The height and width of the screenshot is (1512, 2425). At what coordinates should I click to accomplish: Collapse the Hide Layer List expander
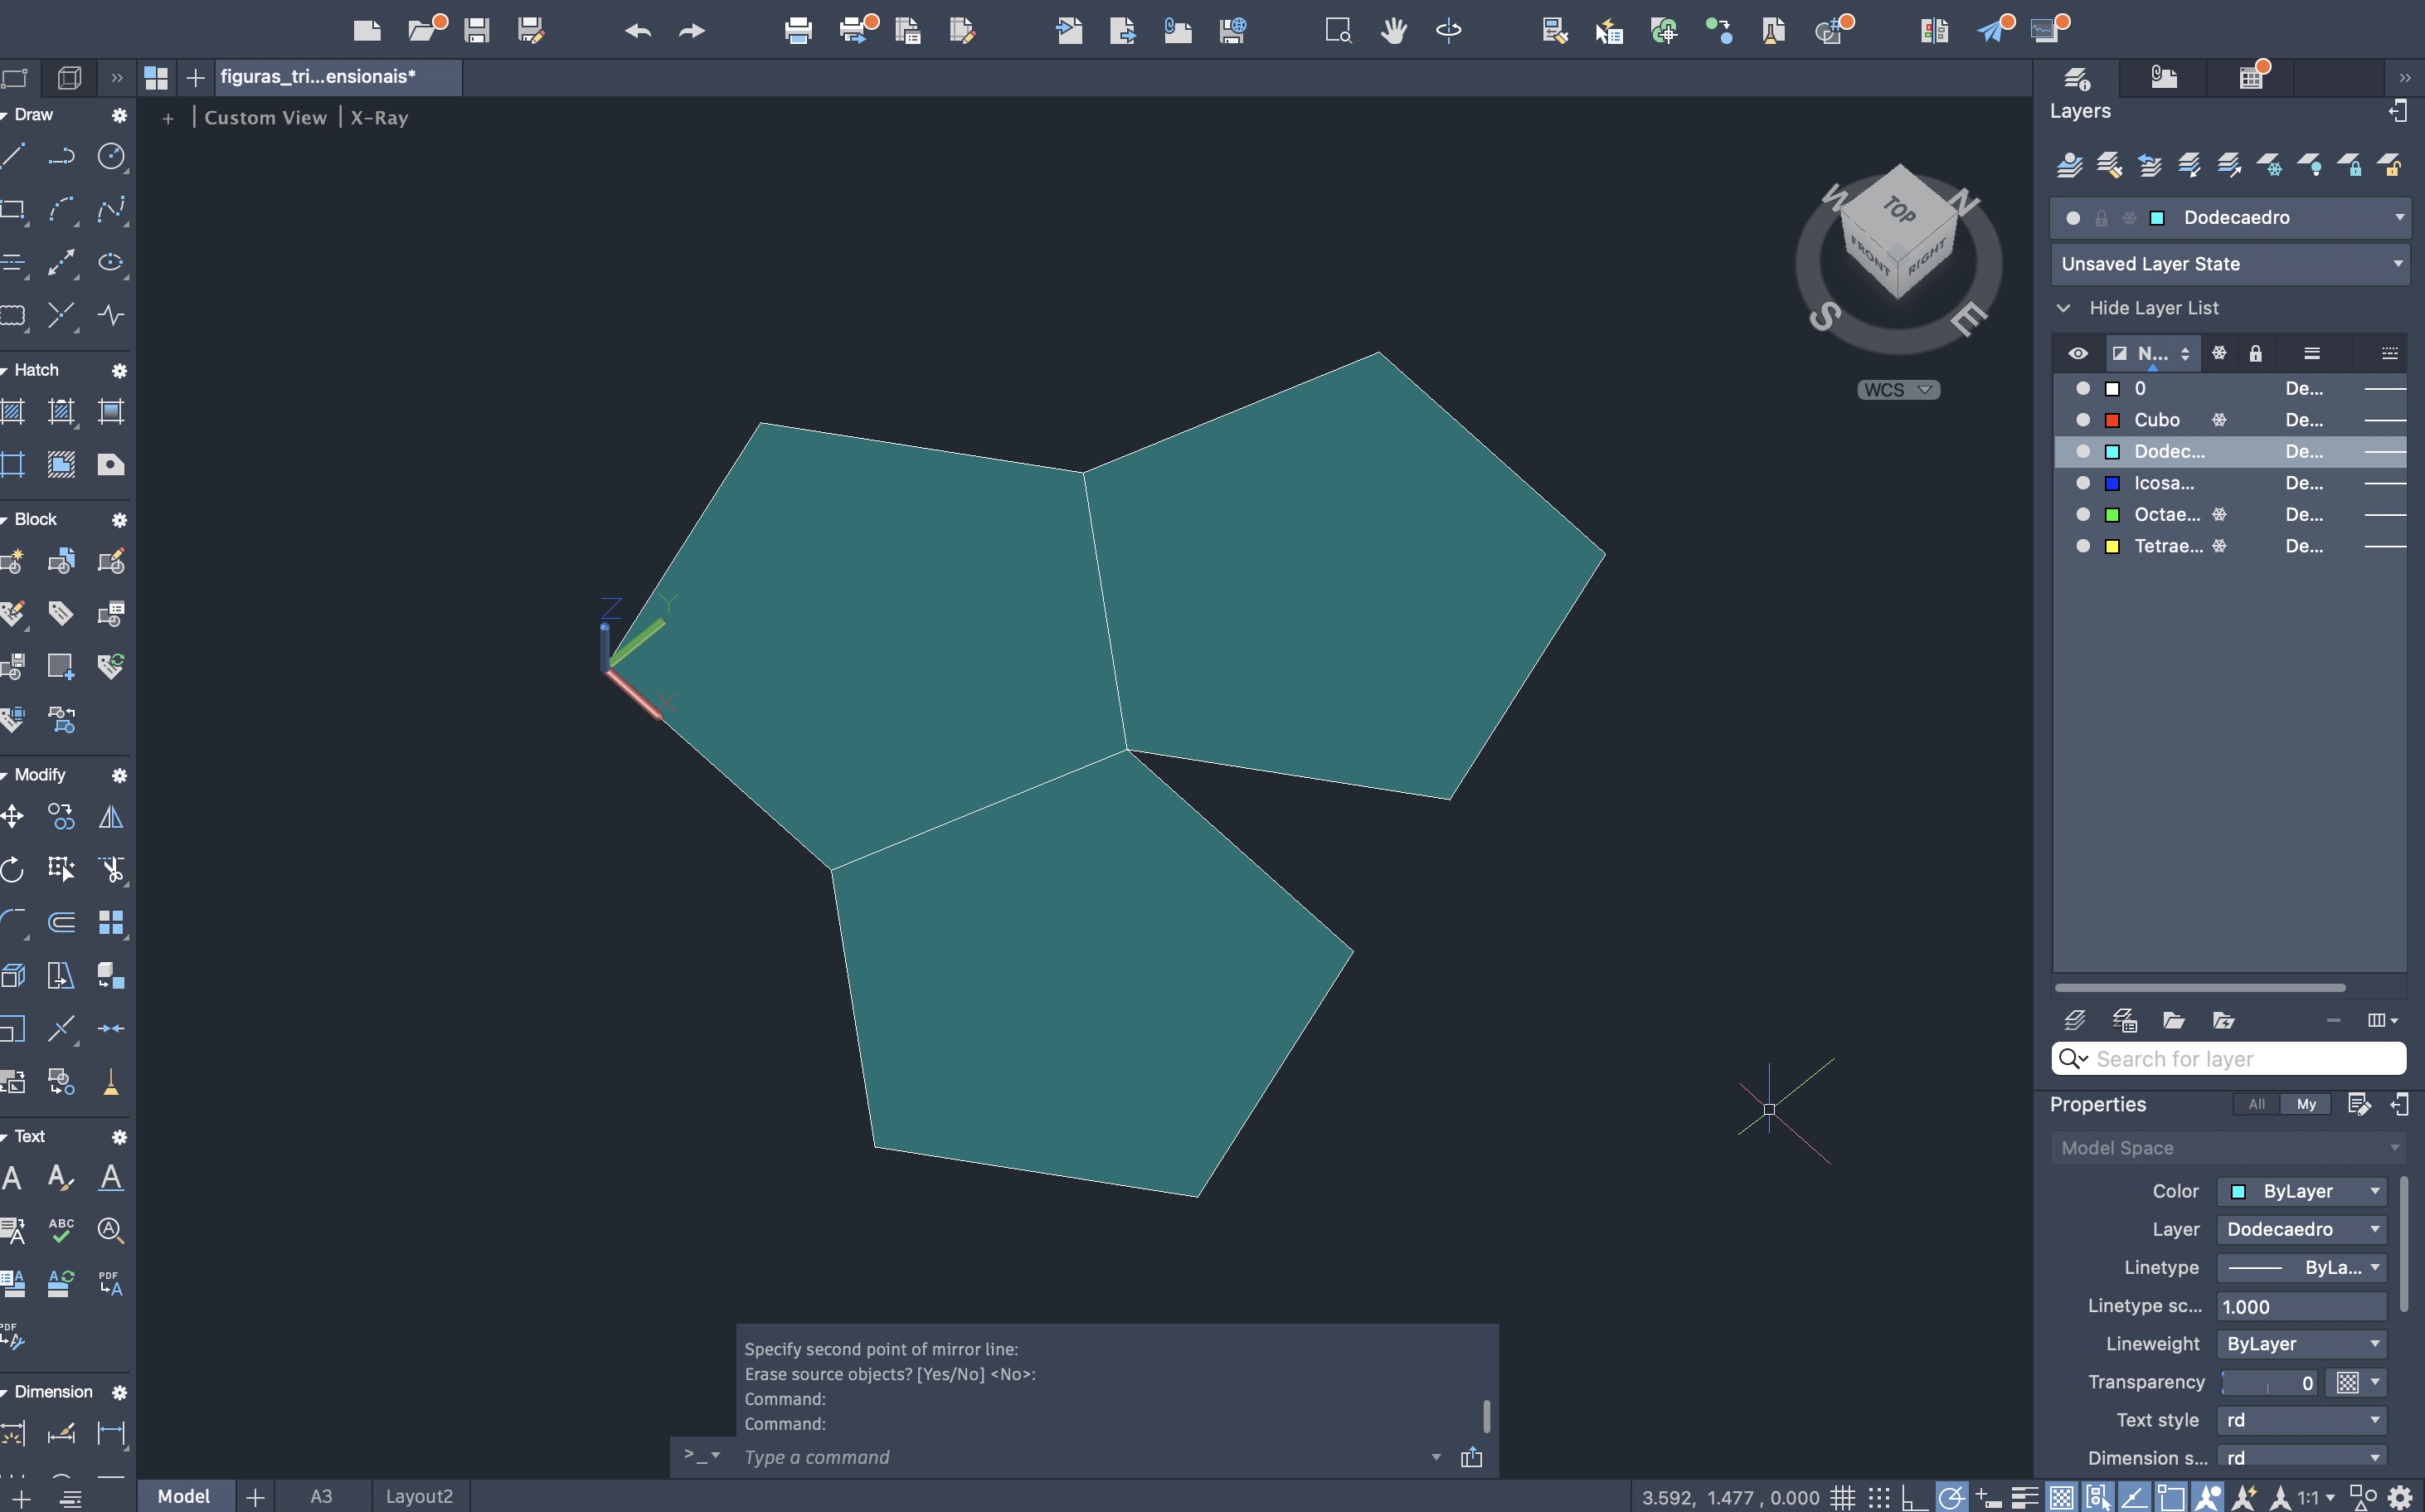(2063, 308)
